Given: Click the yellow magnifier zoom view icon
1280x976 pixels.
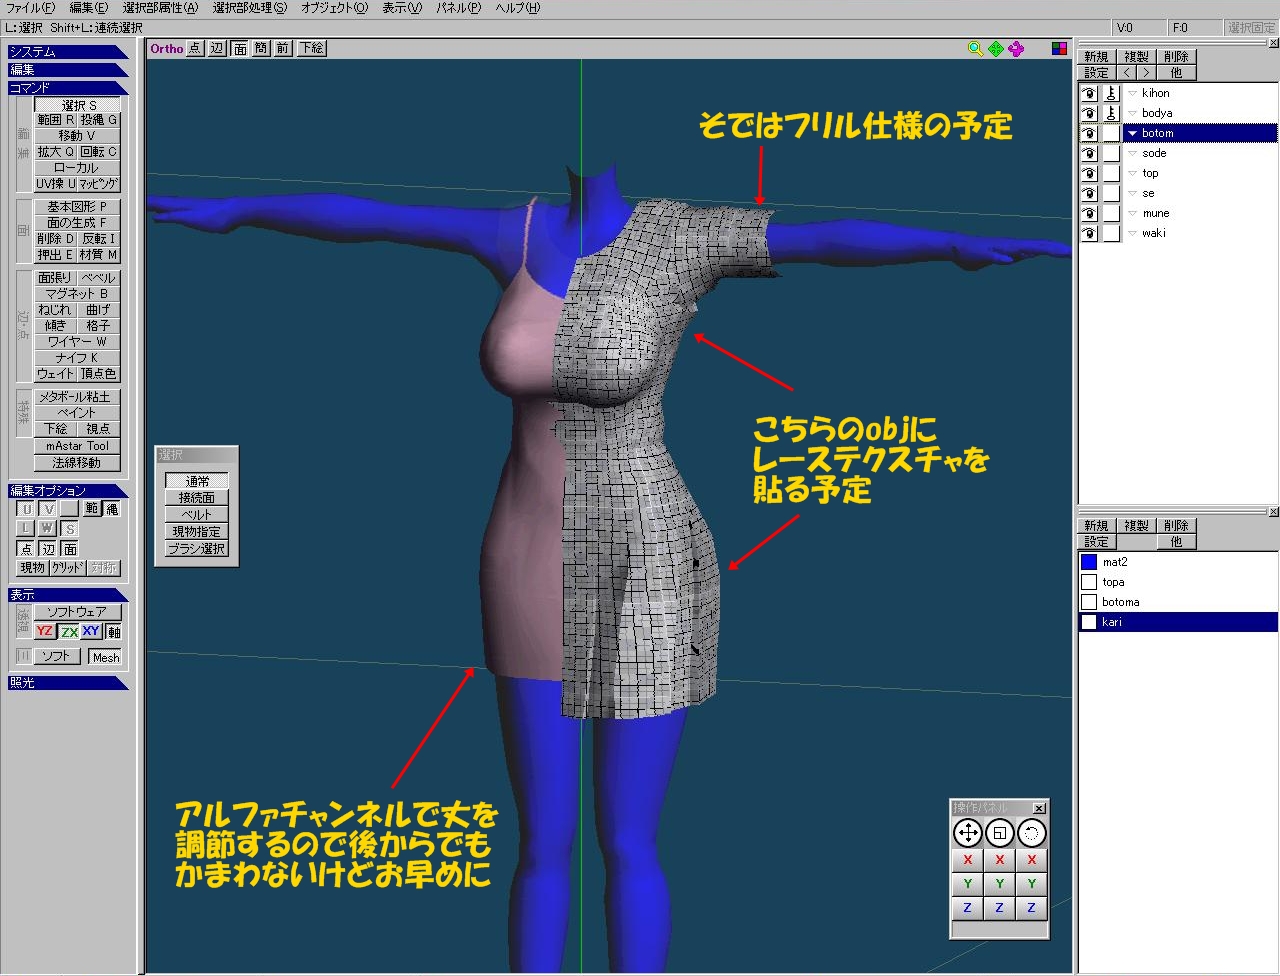Looking at the screenshot, I should 975,48.
